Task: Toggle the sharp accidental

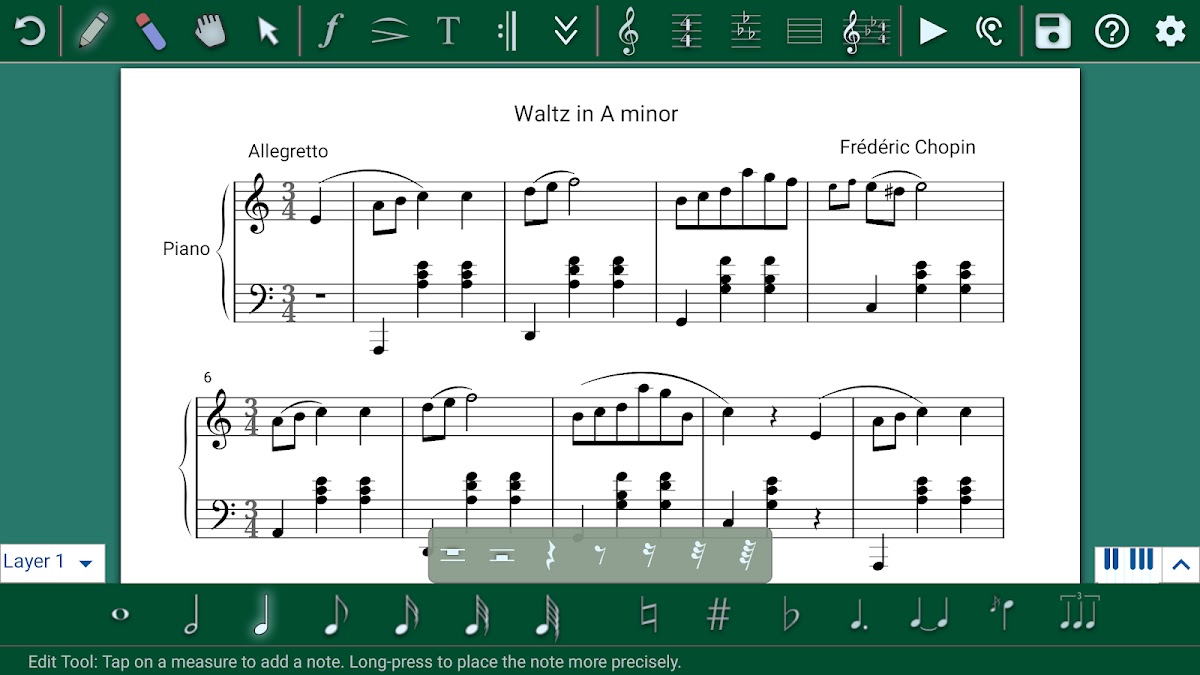Action: click(718, 616)
